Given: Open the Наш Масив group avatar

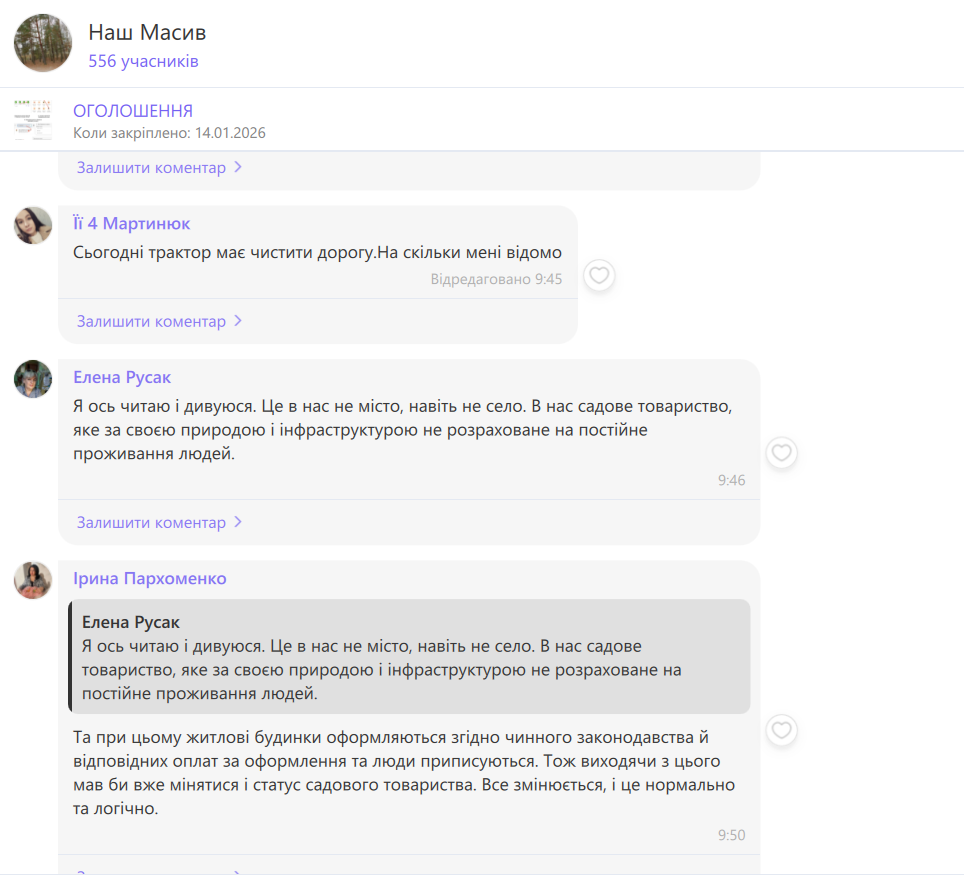Looking at the screenshot, I should [42, 44].
